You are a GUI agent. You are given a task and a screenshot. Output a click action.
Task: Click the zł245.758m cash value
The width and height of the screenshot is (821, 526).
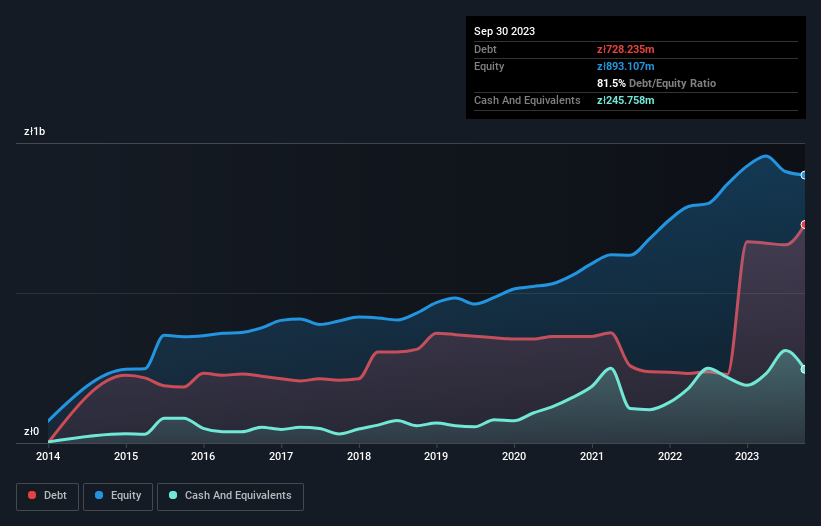click(x=626, y=100)
